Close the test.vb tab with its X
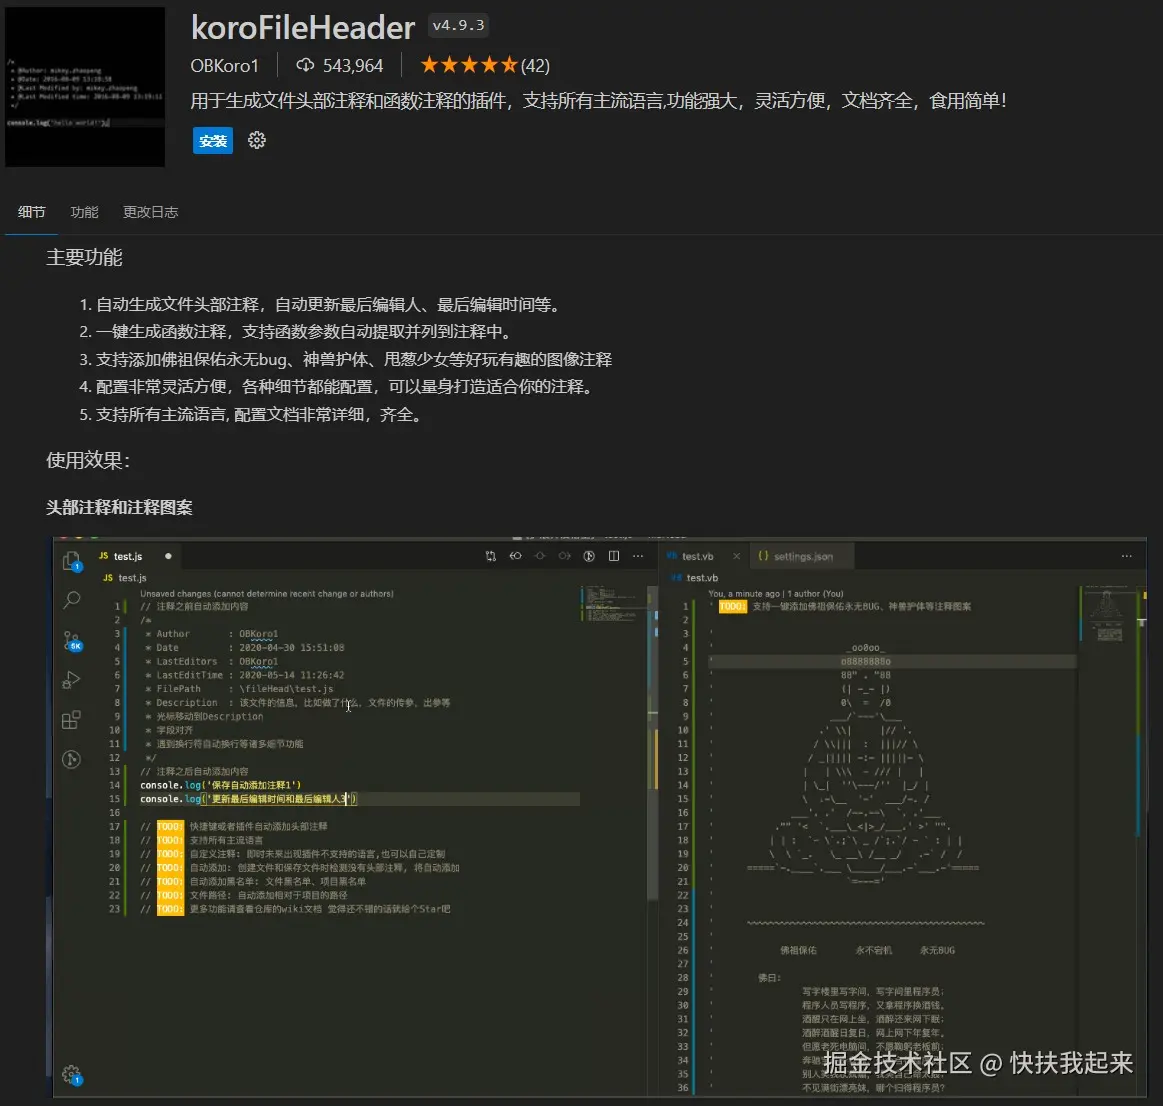This screenshot has width=1163, height=1106. [x=736, y=556]
